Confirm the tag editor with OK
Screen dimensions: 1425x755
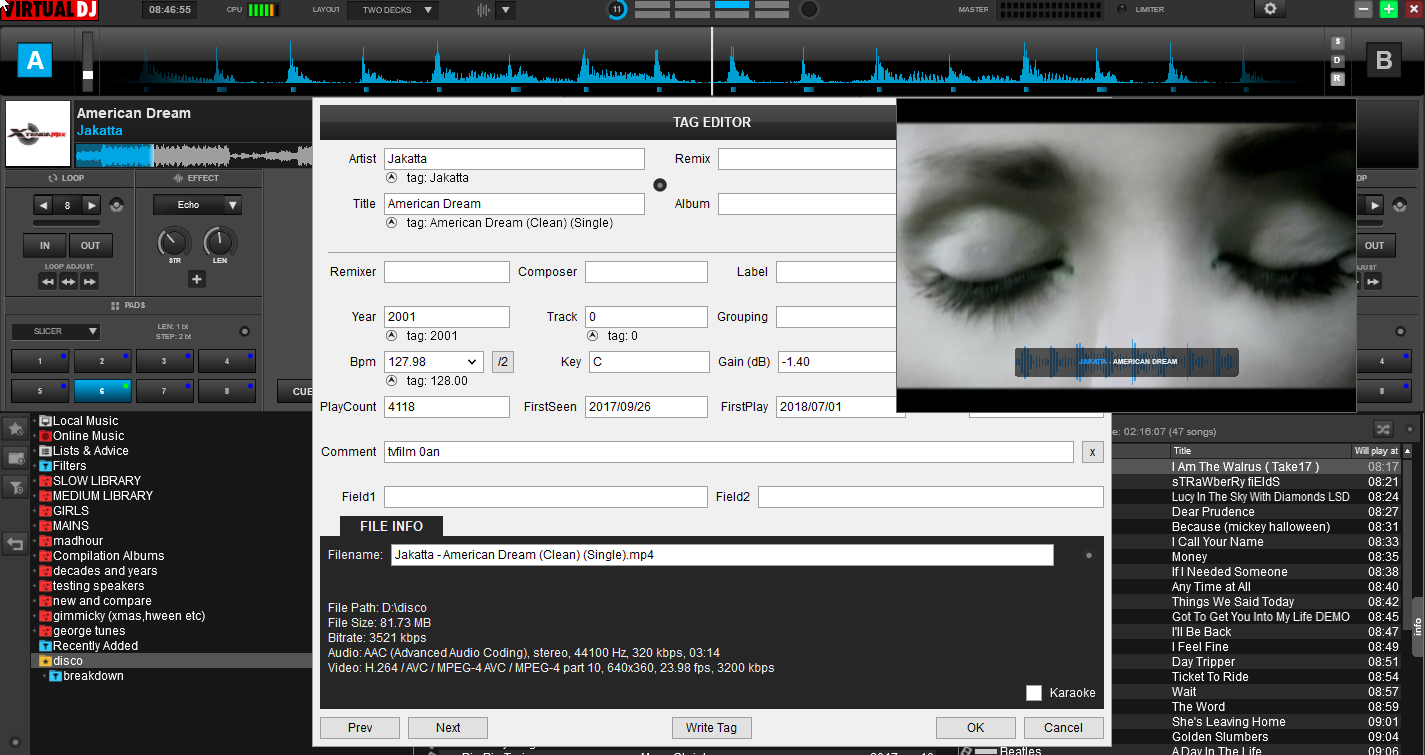coord(976,728)
